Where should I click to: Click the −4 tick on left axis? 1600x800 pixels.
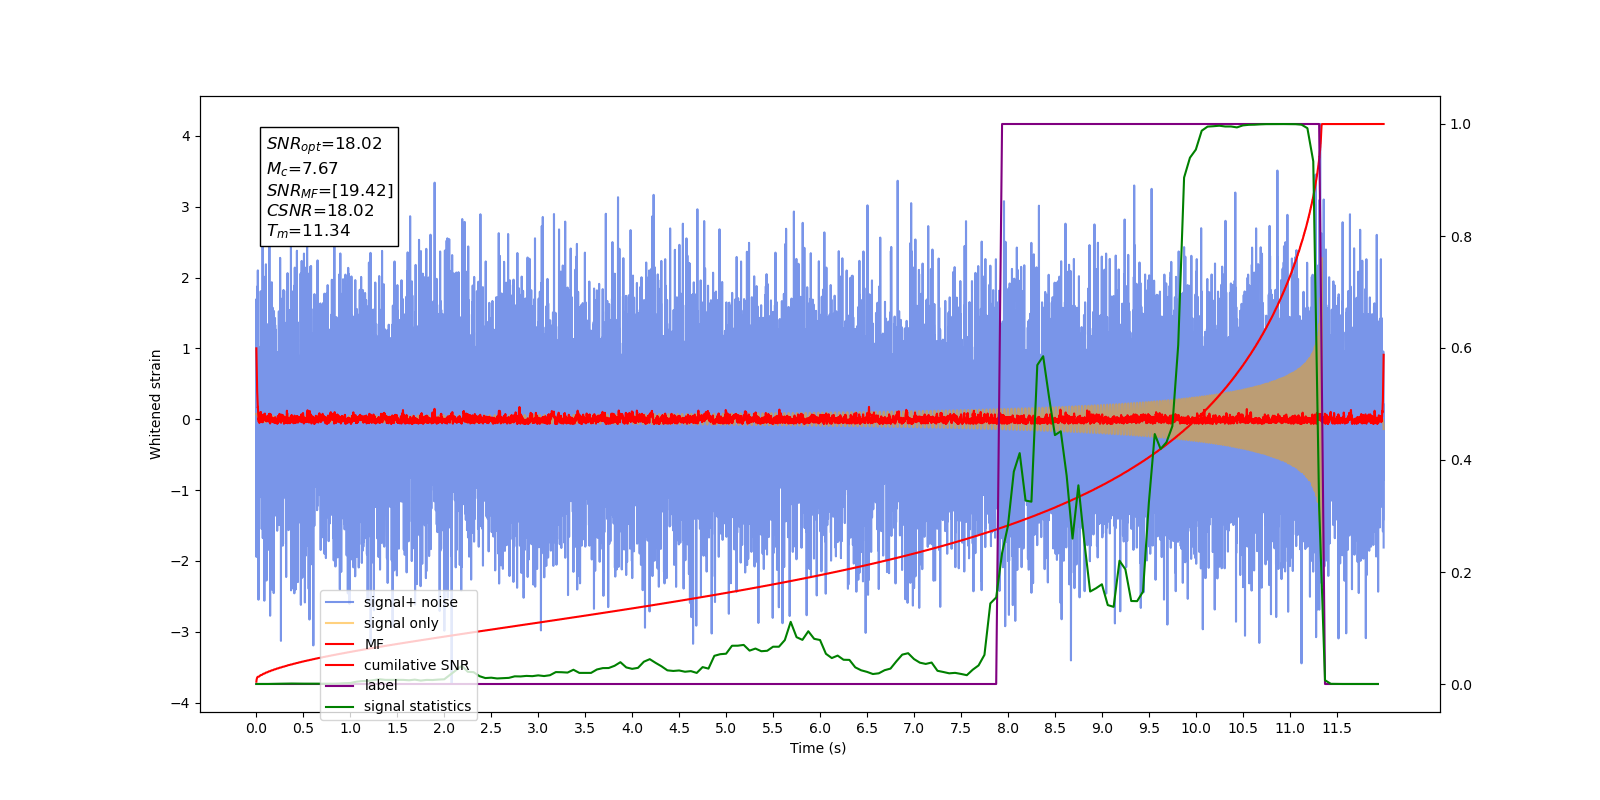180,703
